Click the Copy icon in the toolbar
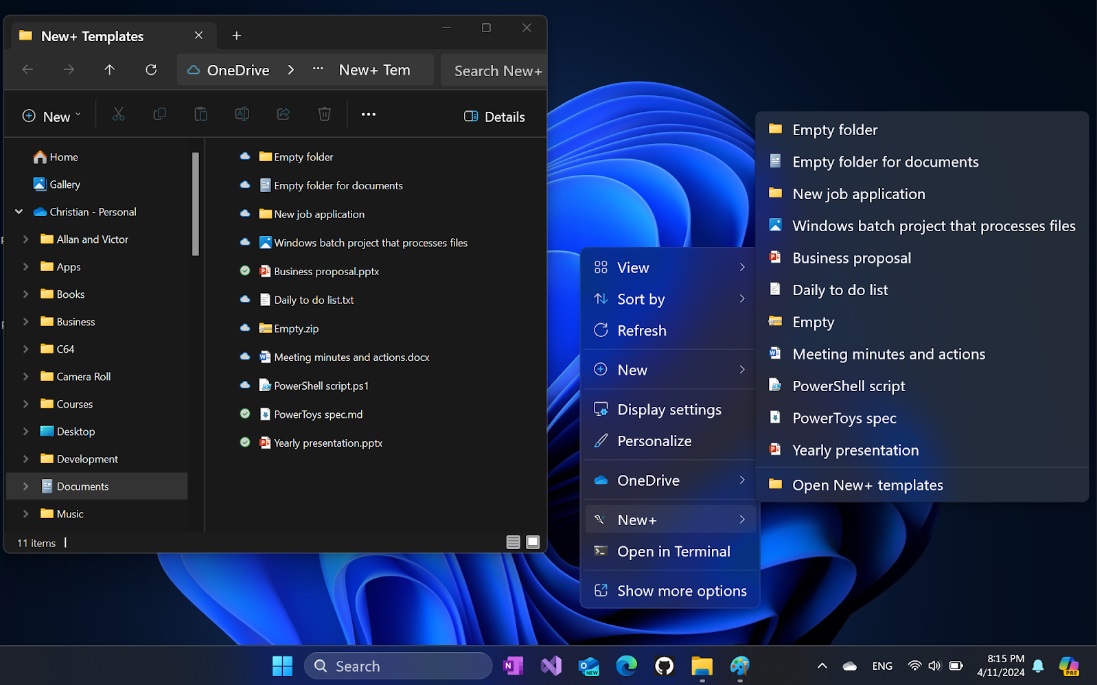1097x685 pixels. click(159, 114)
